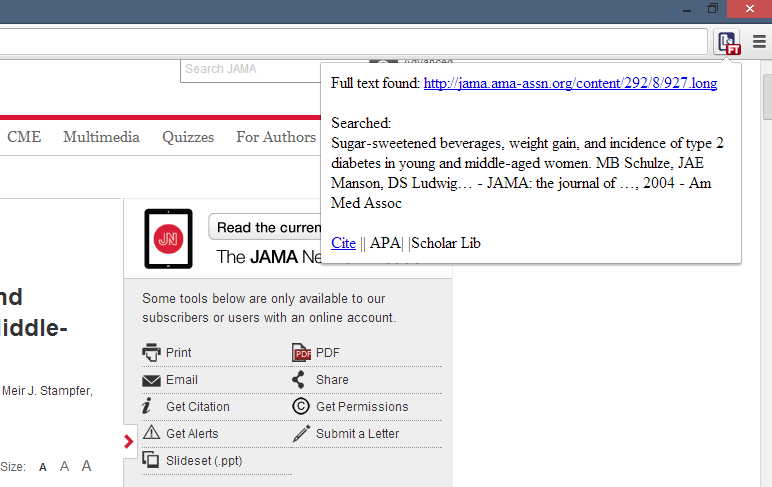Minimize the browser window
The image size is (772, 487).
coord(687,9)
